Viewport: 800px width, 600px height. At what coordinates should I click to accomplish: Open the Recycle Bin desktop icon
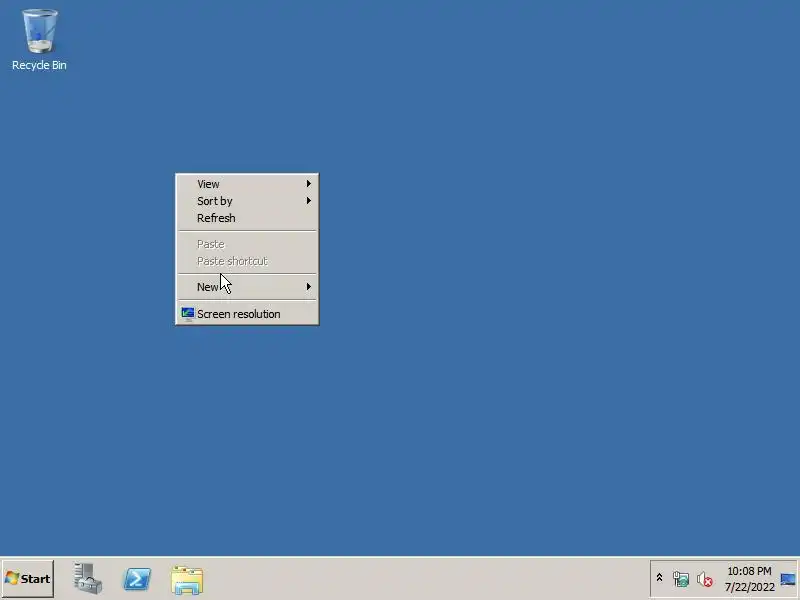coord(39,40)
